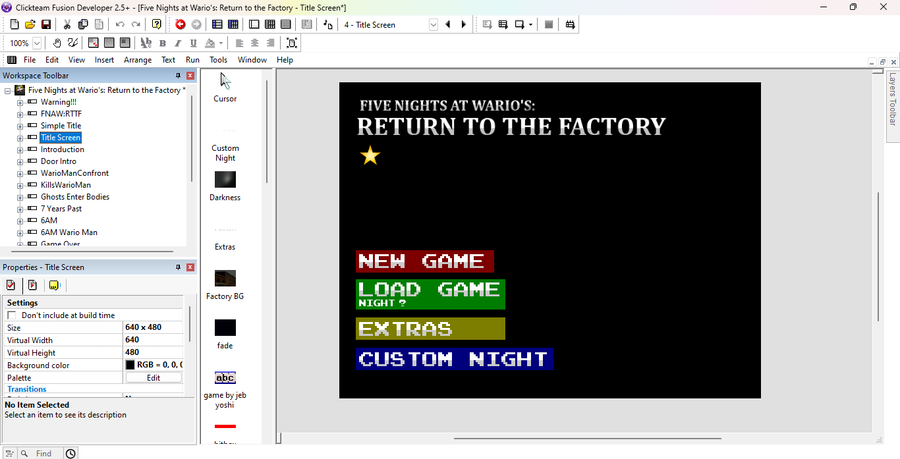Open the Arrange menu
Screen dimensions: 900x459
tap(138, 60)
